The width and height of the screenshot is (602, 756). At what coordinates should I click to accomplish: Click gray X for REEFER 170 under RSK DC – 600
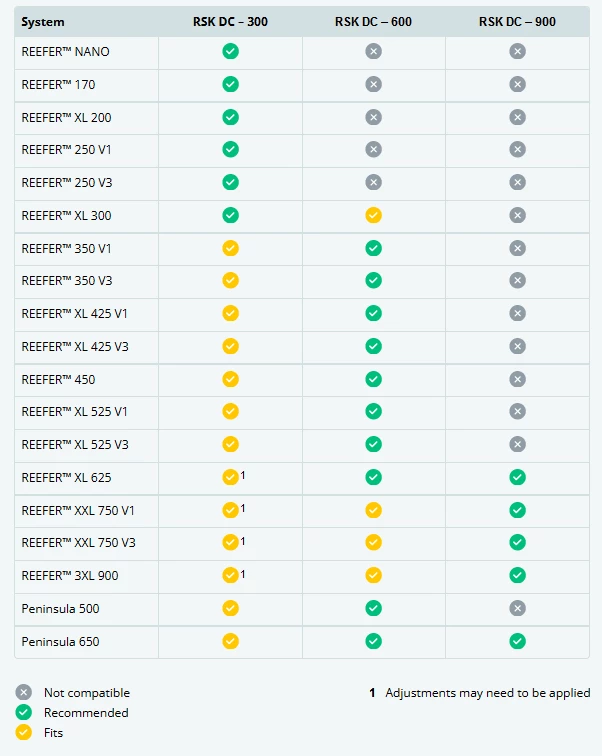pos(373,85)
